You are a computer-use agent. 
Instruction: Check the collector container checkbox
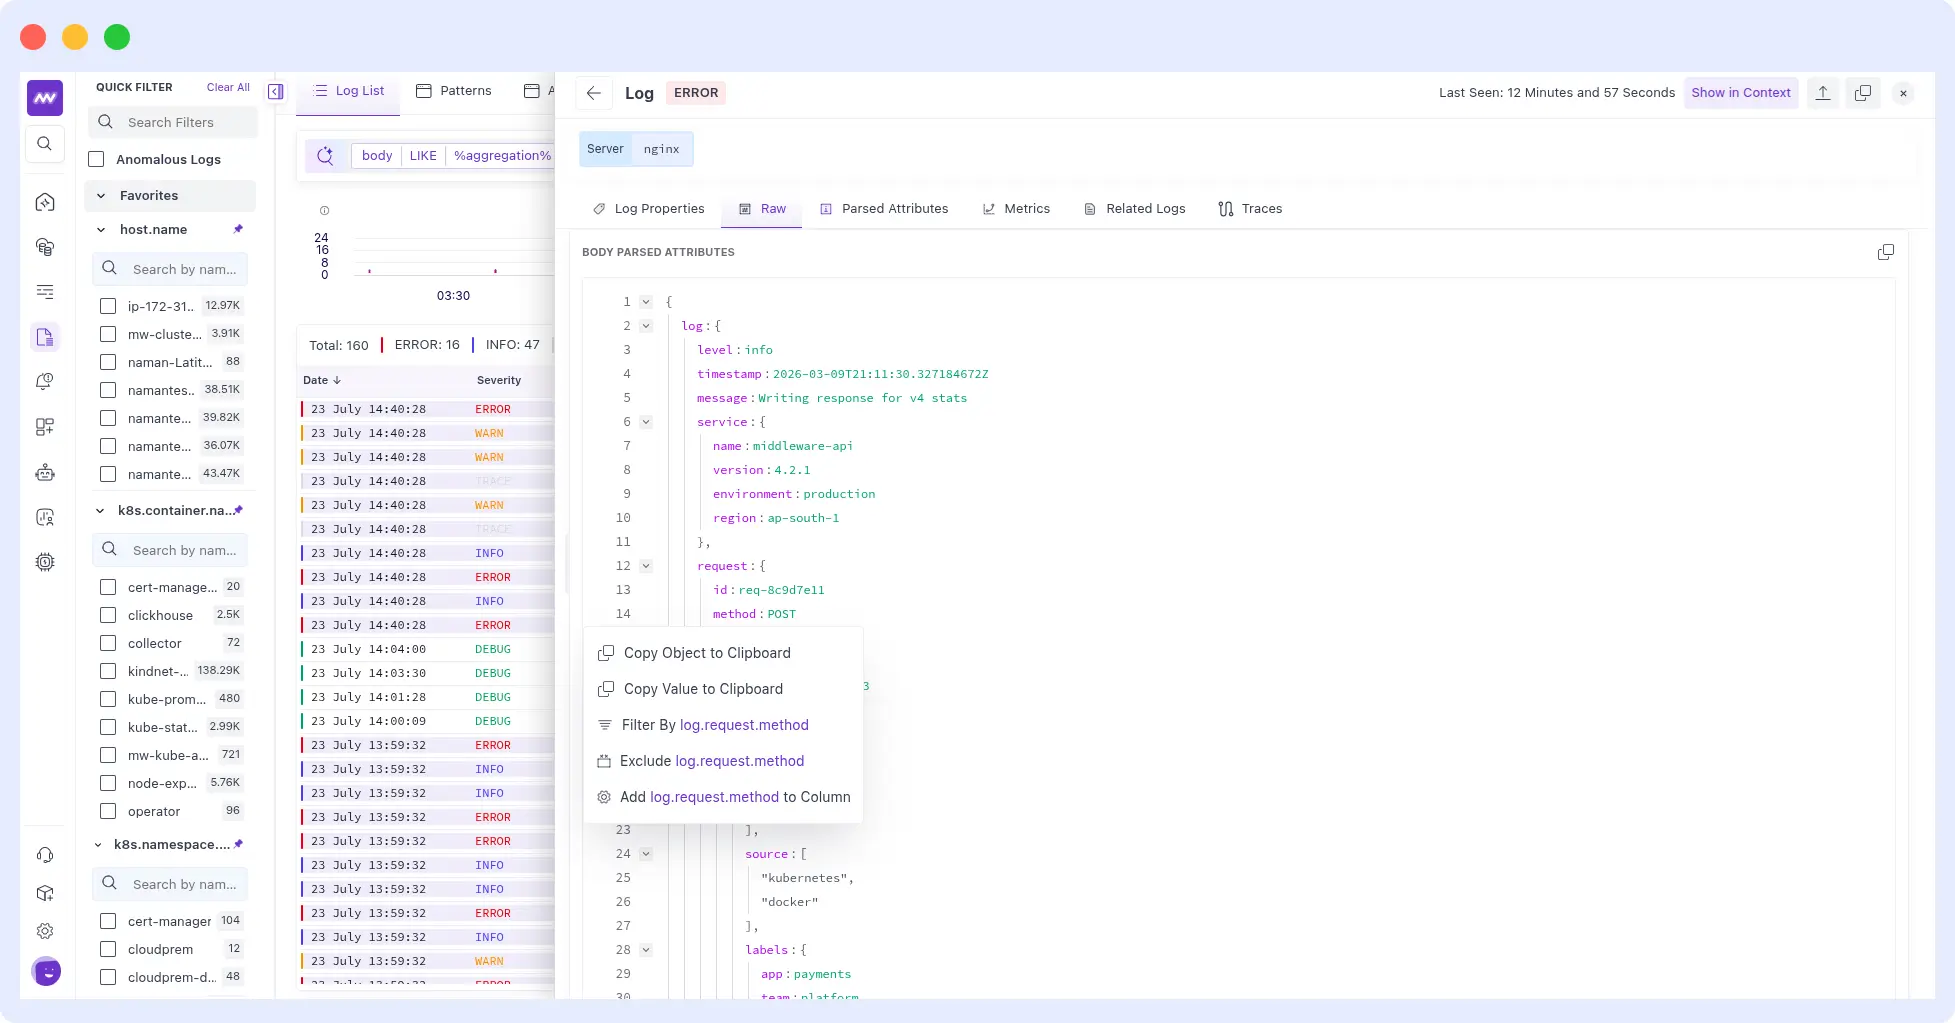click(x=108, y=643)
